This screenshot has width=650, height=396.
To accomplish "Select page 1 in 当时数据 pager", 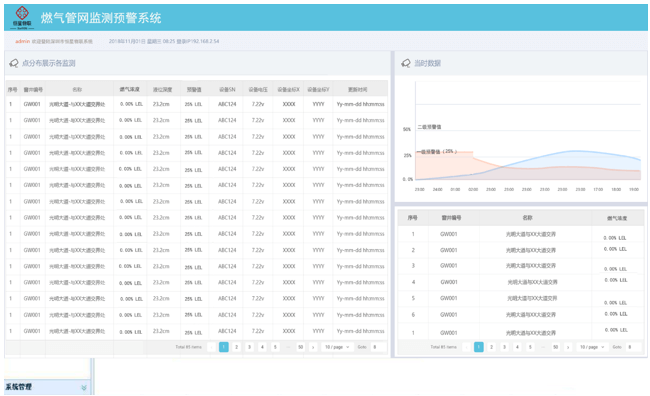I will pyautogui.click(x=478, y=347).
